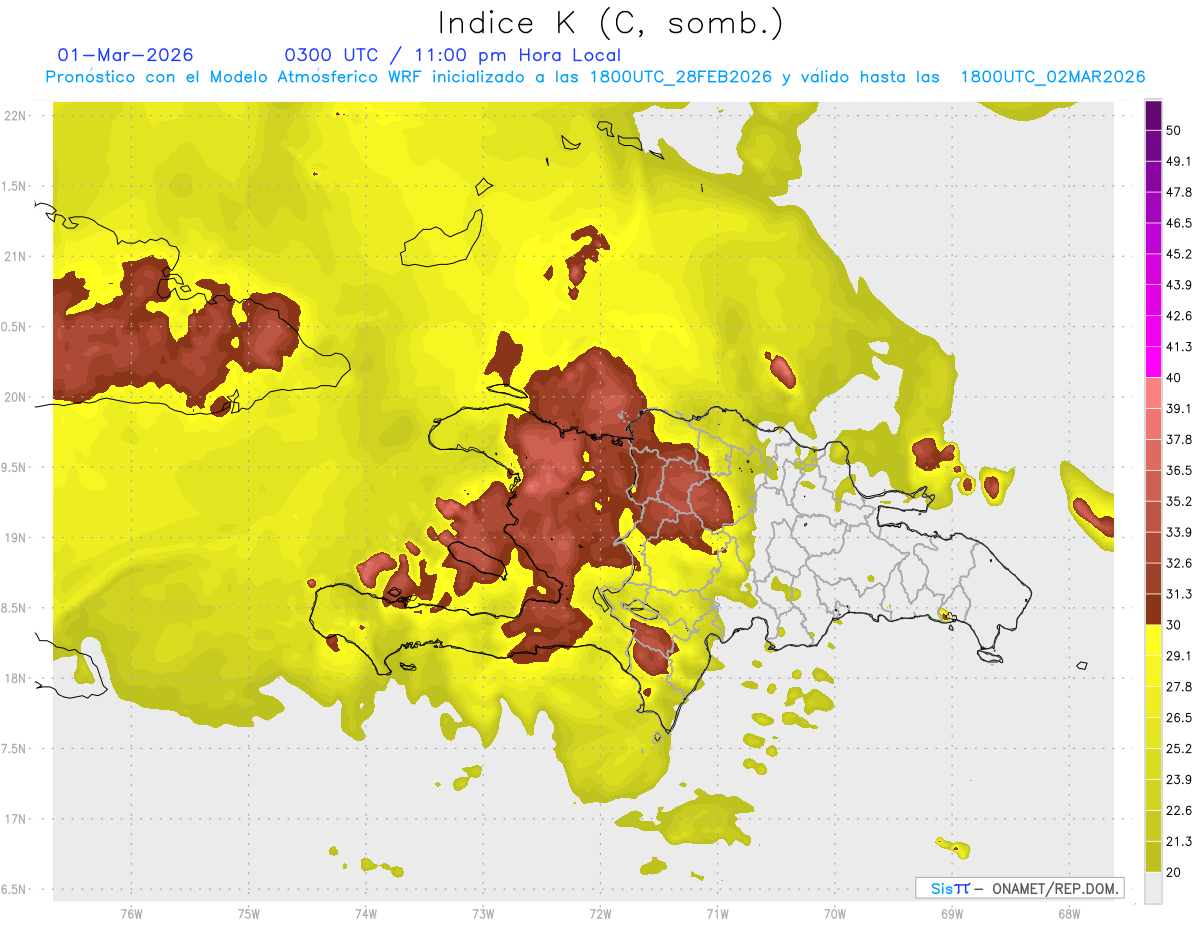Click the colorbar value label 32.6
This screenshot has height=927, width=1200.
point(1179,564)
